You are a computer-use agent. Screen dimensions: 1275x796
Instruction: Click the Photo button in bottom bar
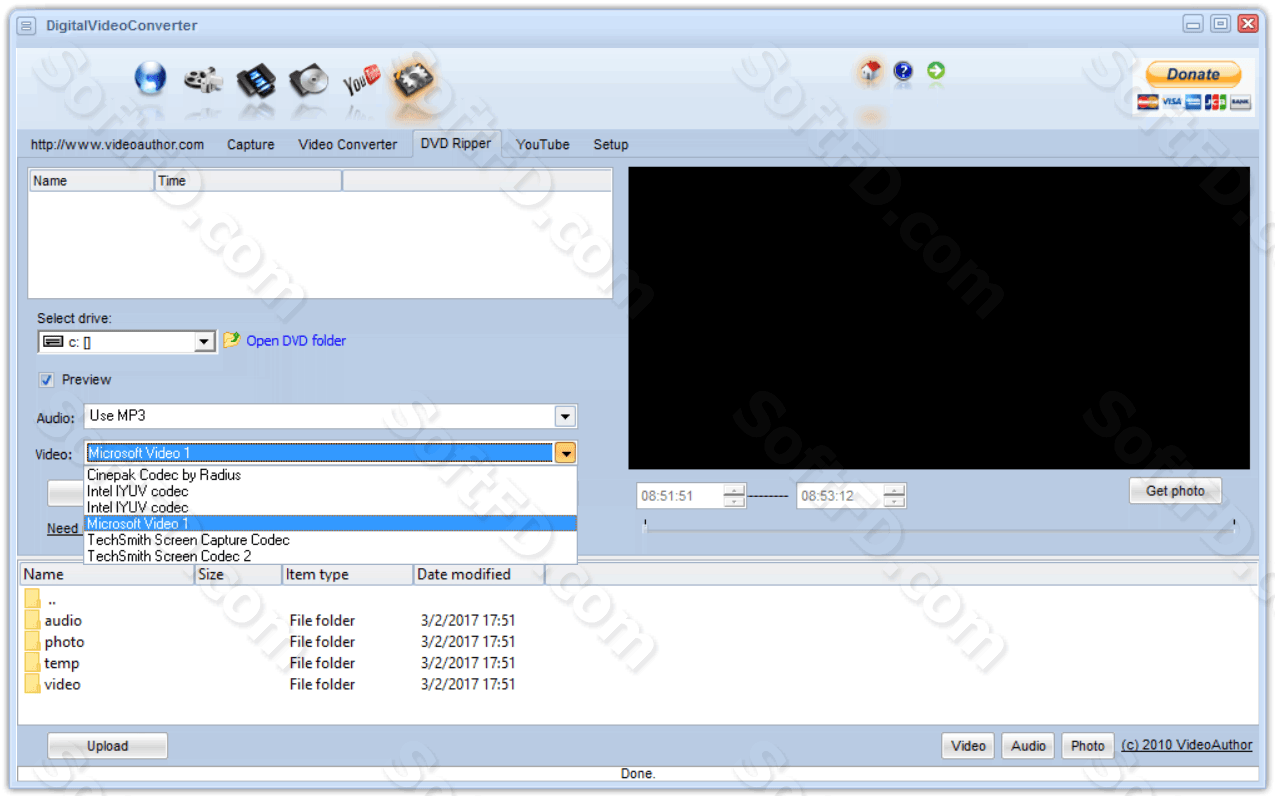[x=1088, y=746]
